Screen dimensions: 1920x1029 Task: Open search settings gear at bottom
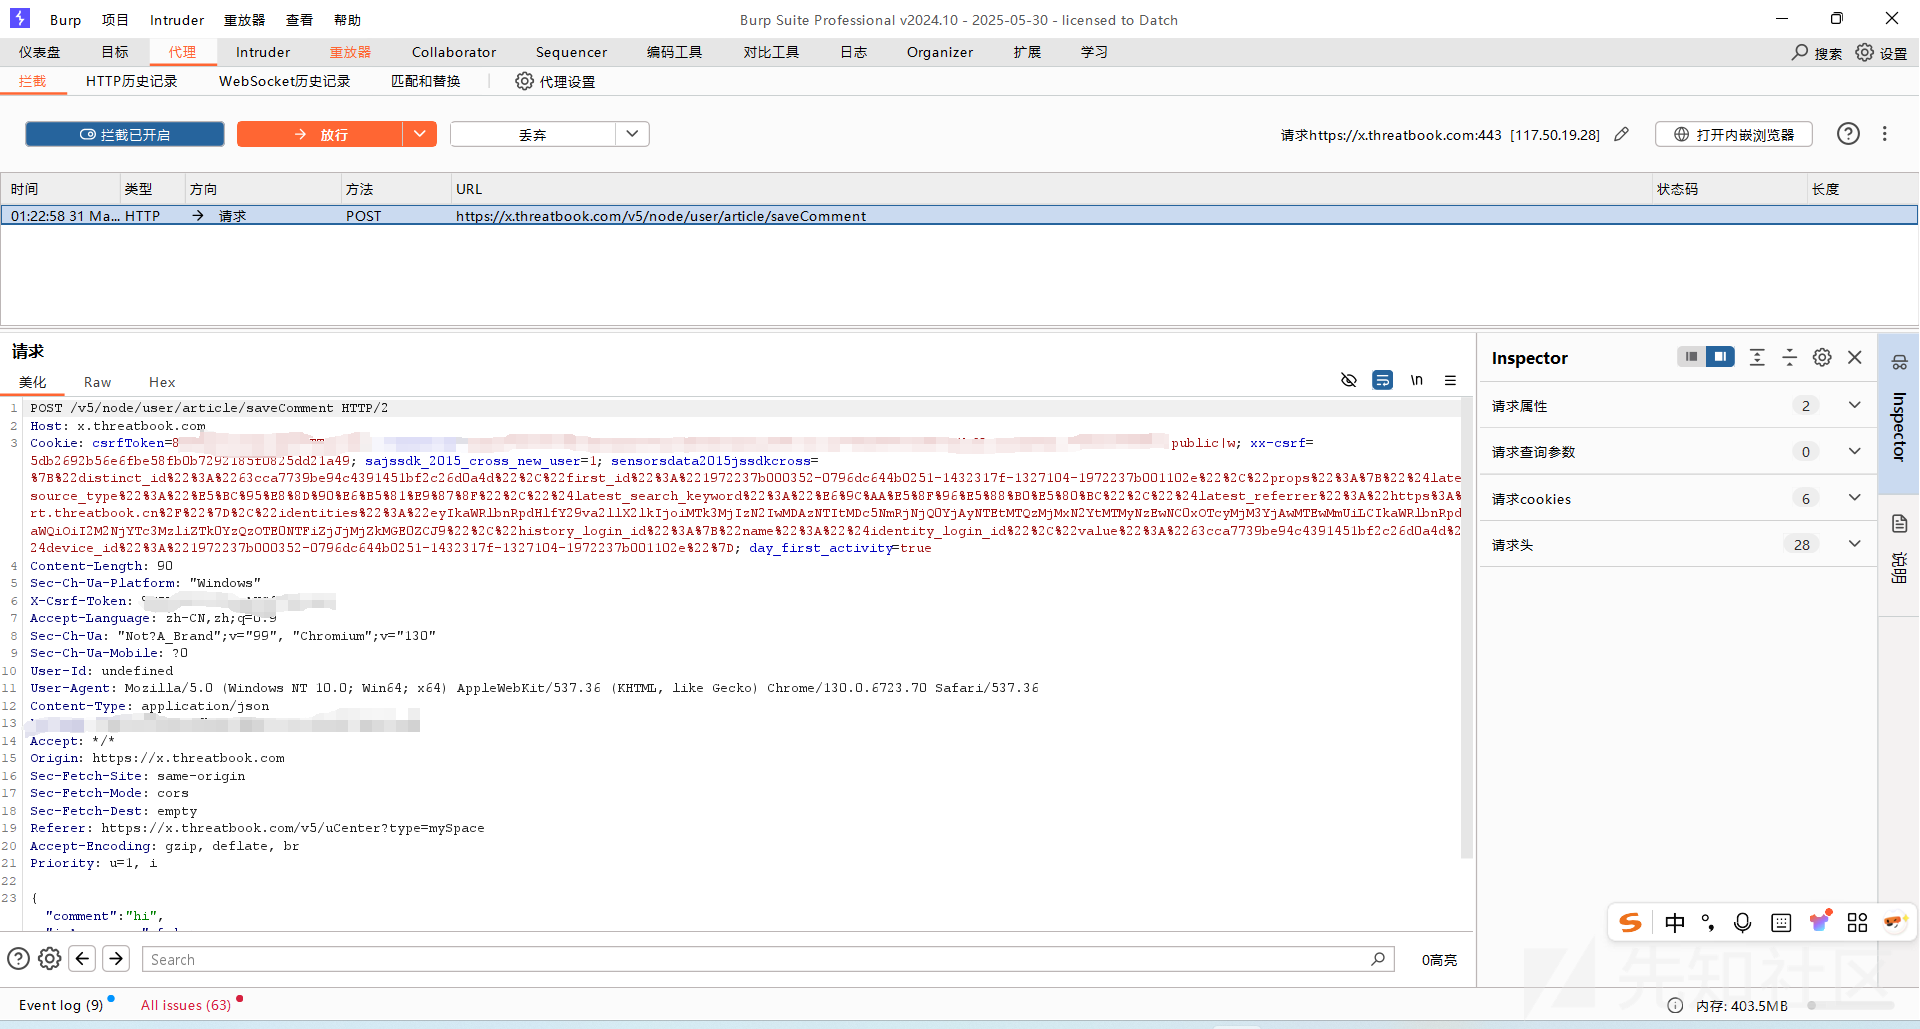49,959
